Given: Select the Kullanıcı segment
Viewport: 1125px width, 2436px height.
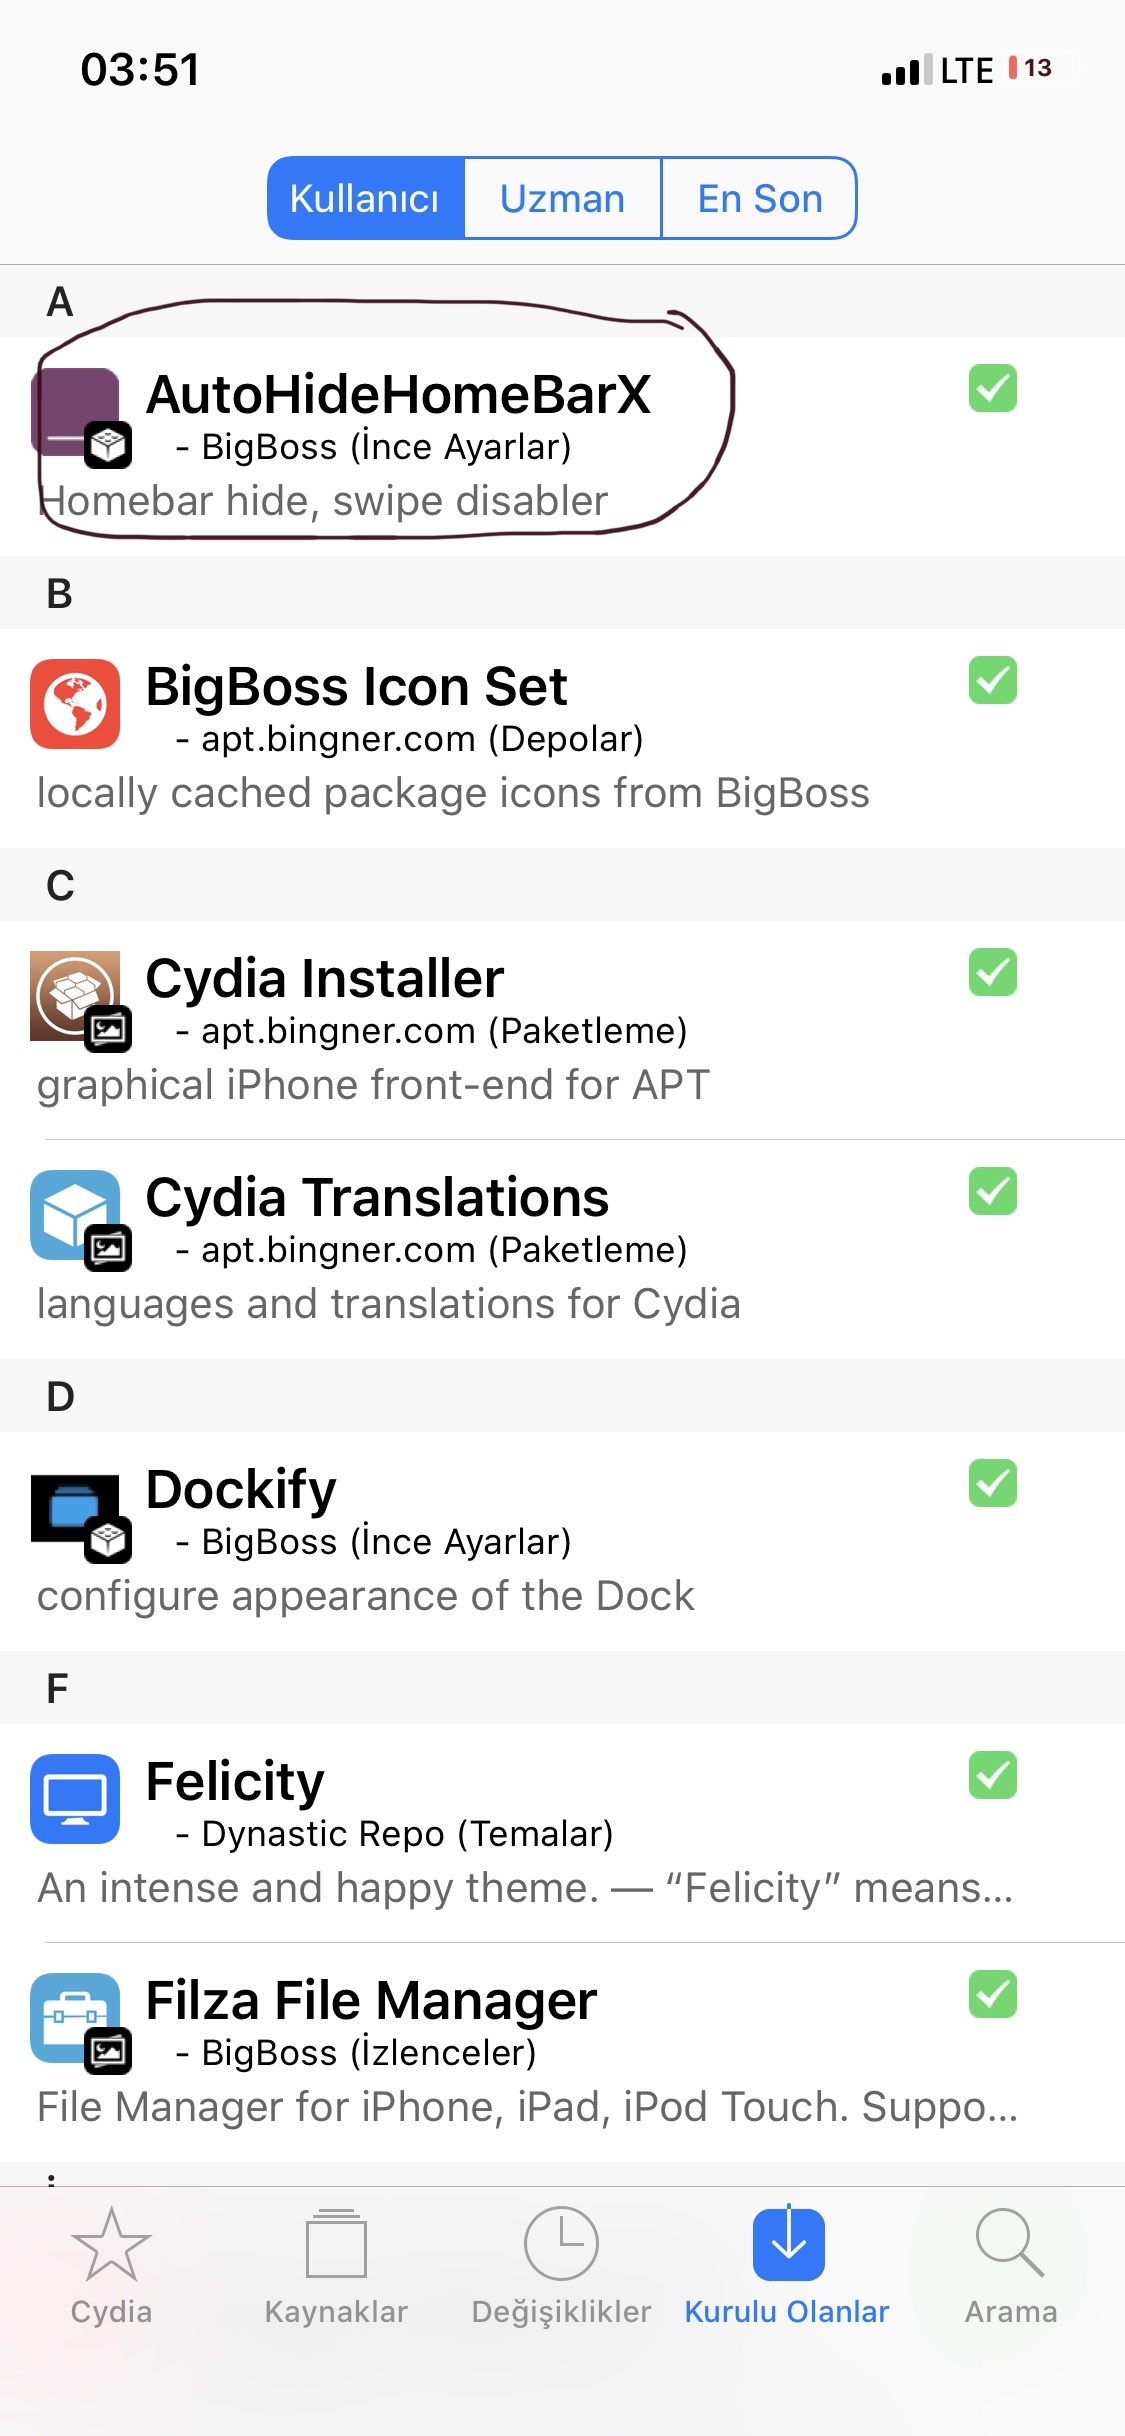Looking at the screenshot, I should point(365,198).
